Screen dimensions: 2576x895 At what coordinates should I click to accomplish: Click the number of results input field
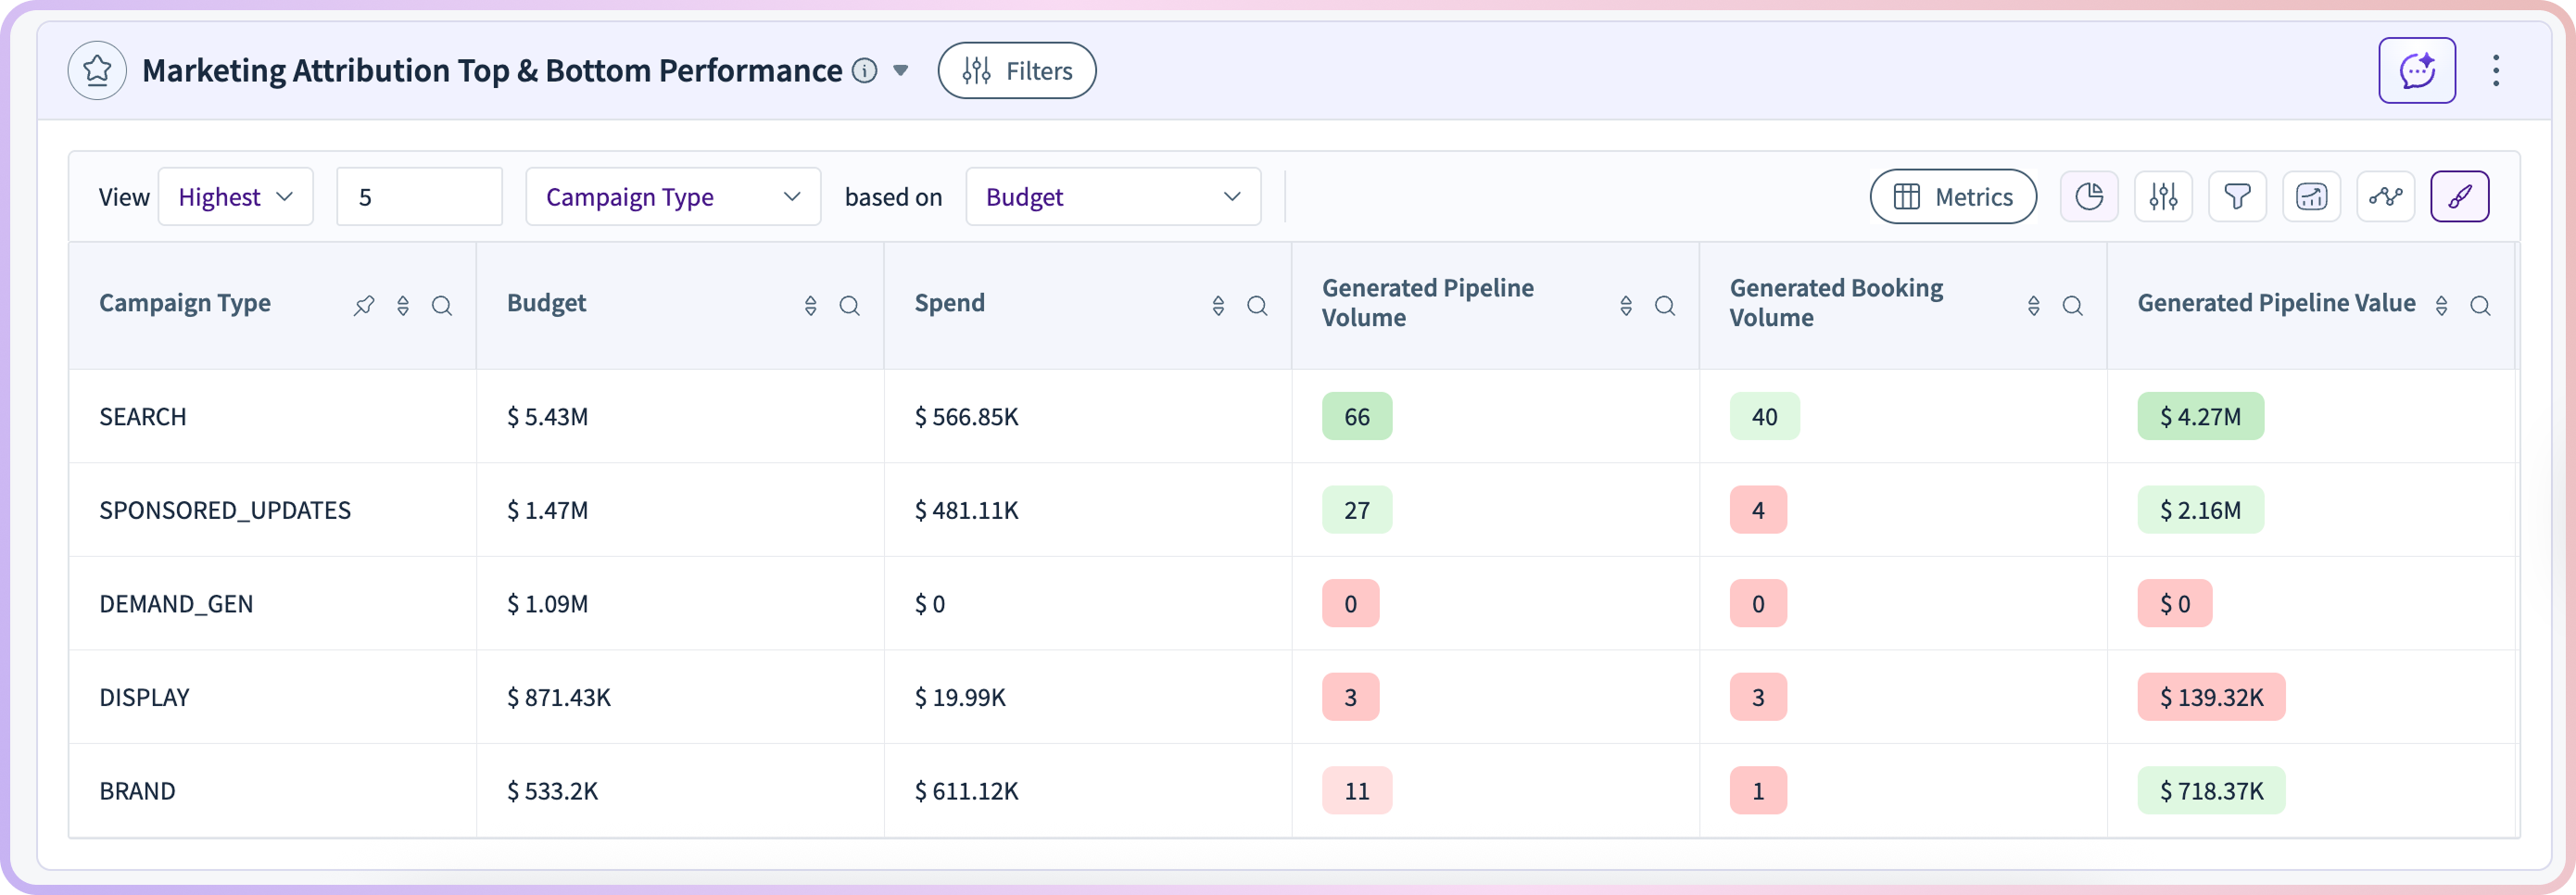tap(419, 197)
